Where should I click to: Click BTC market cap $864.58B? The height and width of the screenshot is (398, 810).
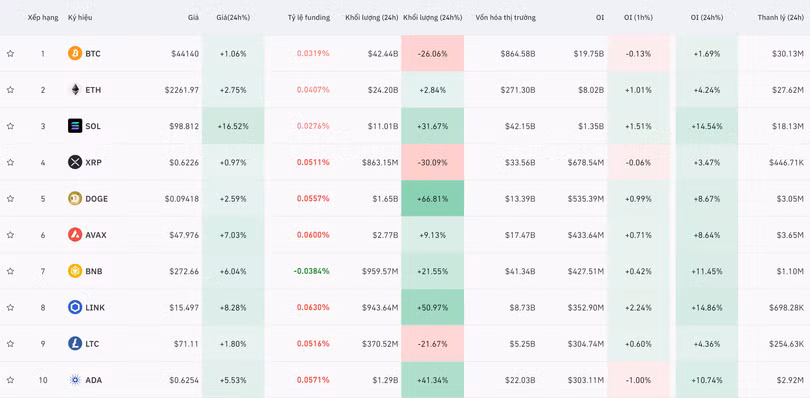click(518, 53)
